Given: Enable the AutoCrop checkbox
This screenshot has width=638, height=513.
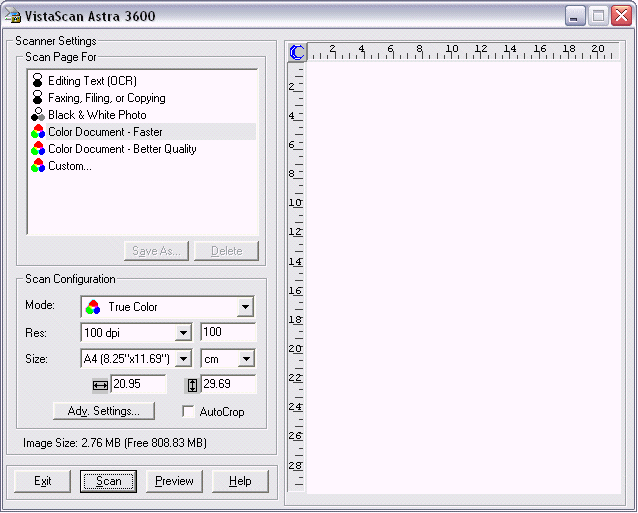Looking at the screenshot, I should (x=188, y=412).
